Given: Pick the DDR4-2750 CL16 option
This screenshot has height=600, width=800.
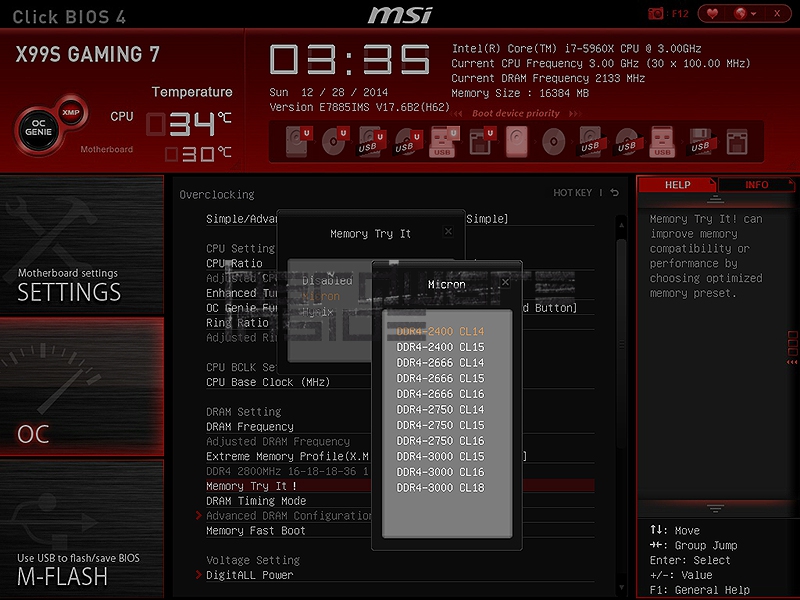Looking at the screenshot, I should pyautogui.click(x=440, y=441).
